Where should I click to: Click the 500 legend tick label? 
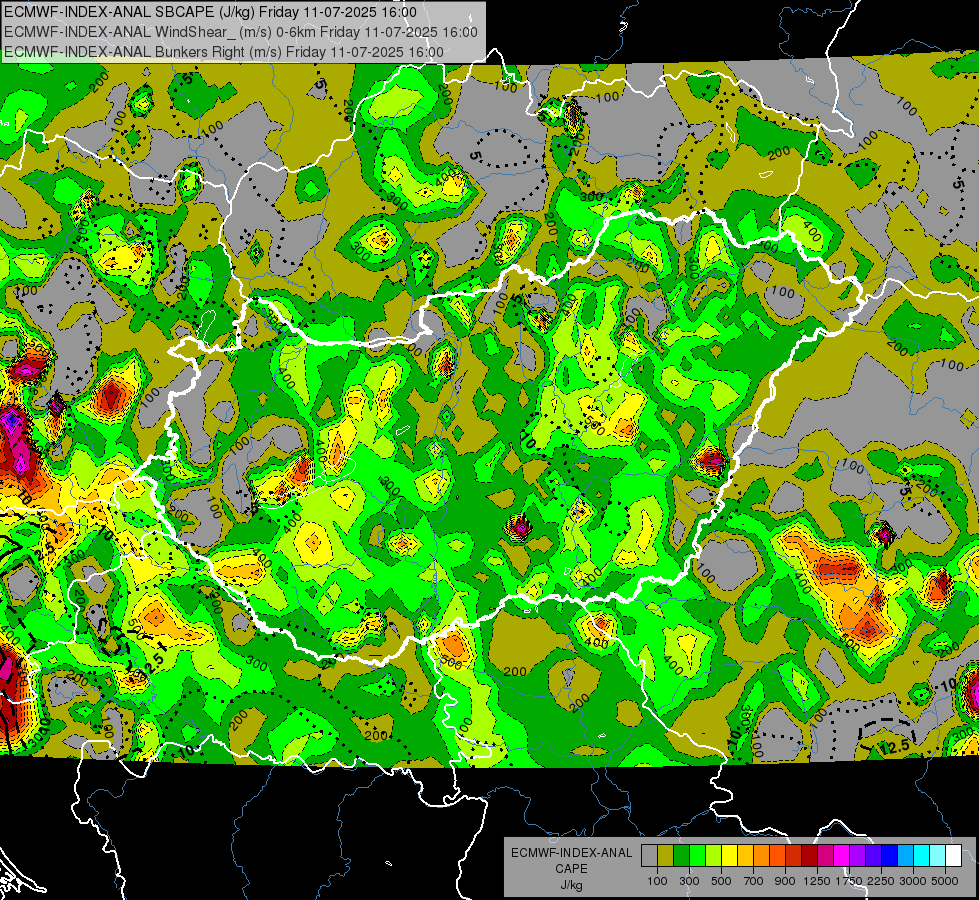click(x=721, y=881)
